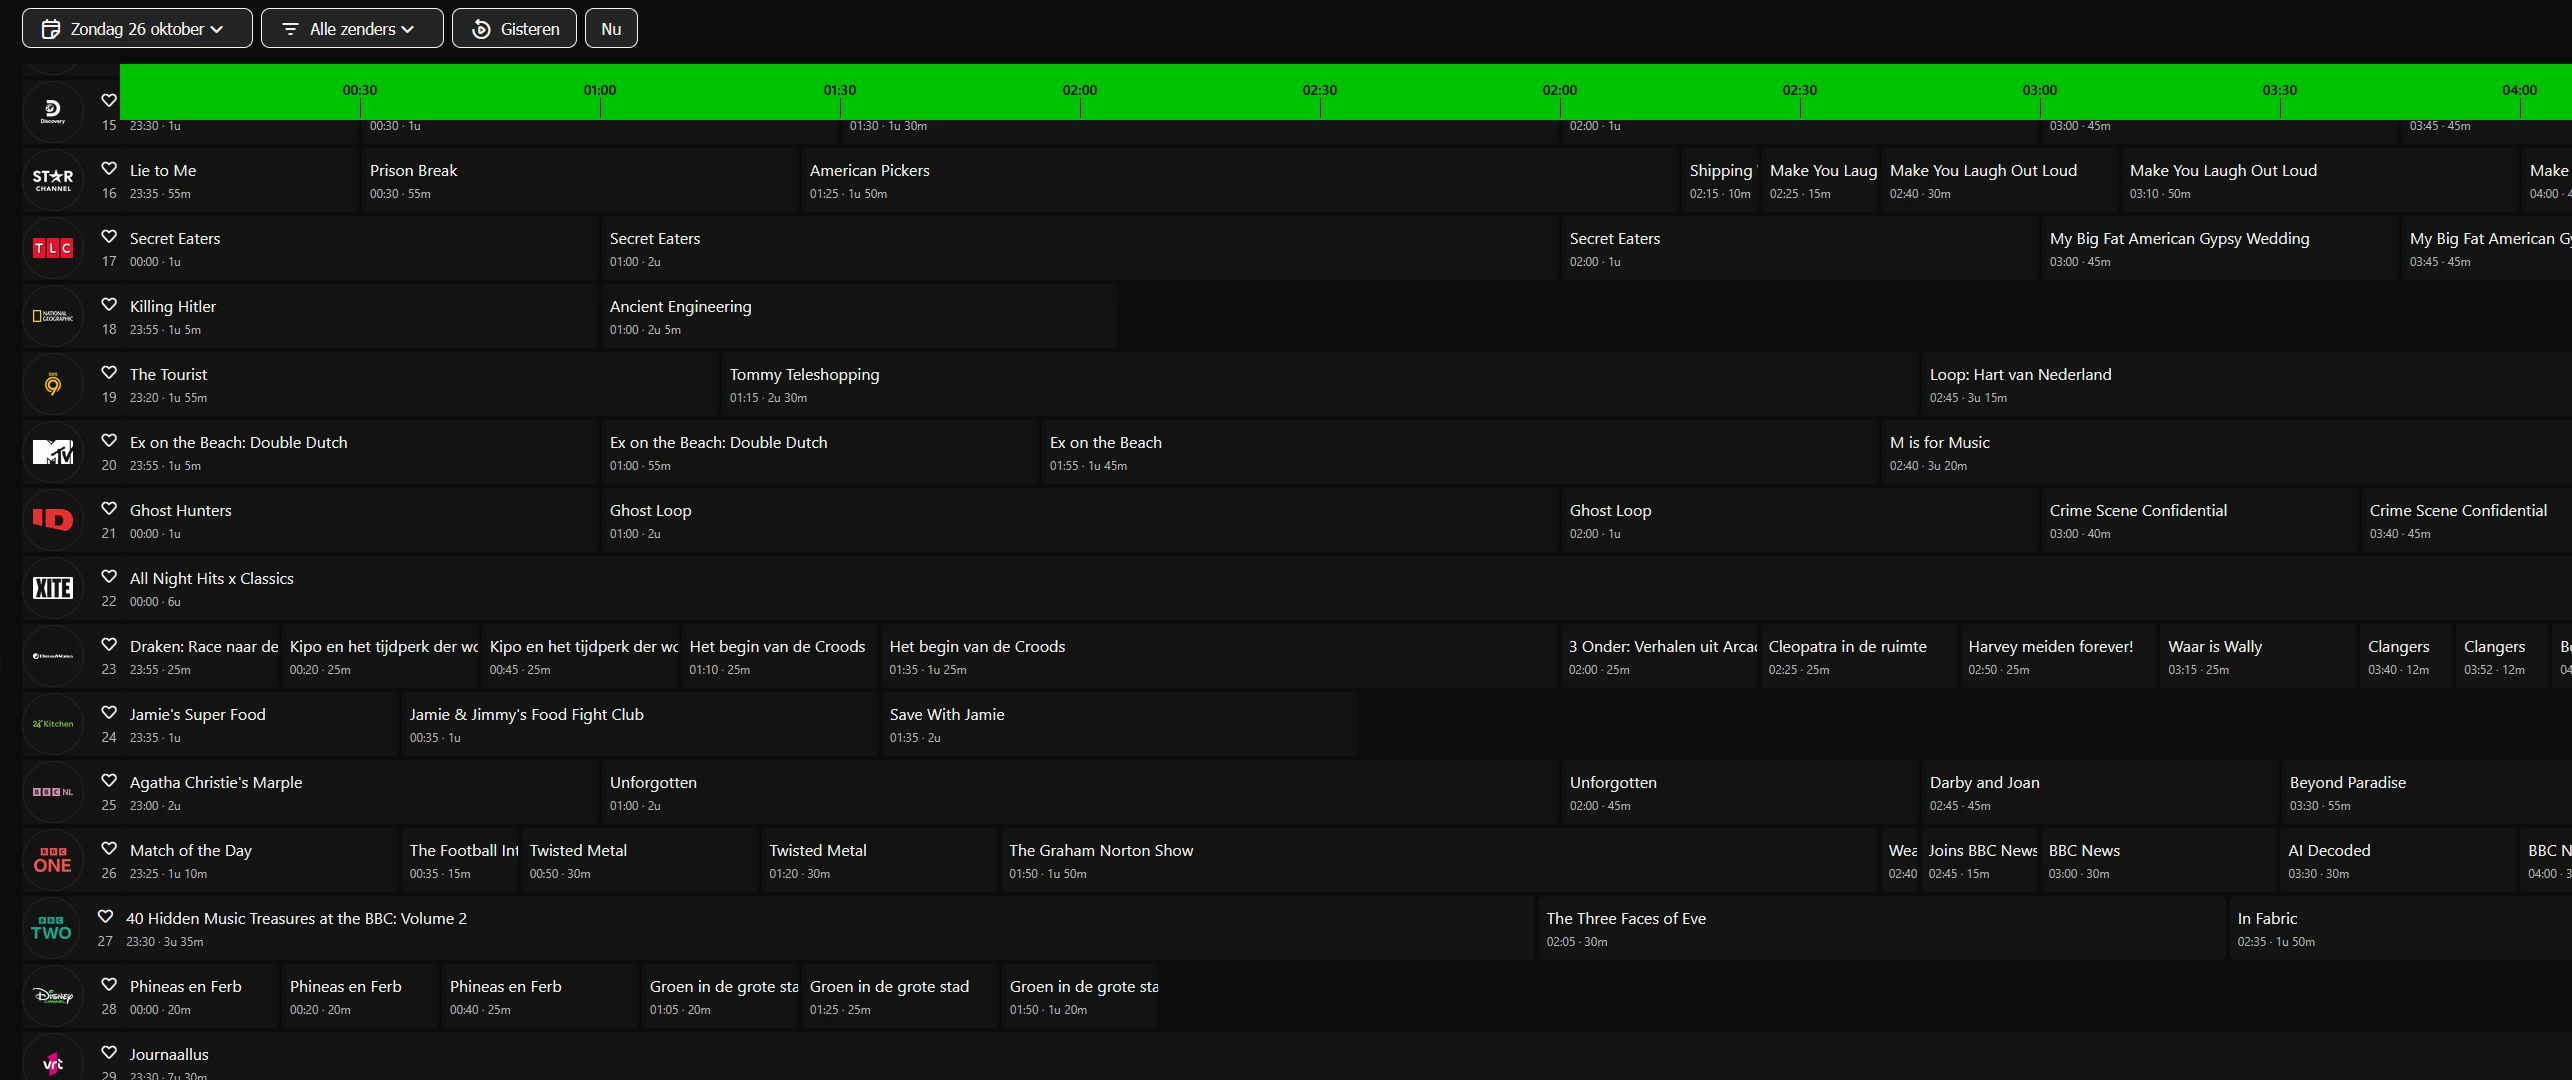Open the Zondag 26 oktober date dropdown
This screenshot has height=1080, width=2572.
[x=137, y=29]
